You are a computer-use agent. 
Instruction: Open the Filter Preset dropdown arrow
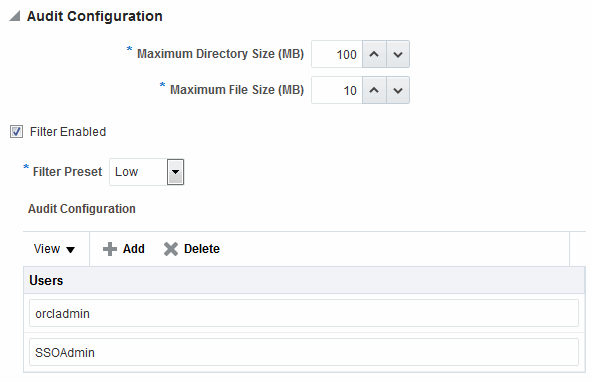coord(175,172)
